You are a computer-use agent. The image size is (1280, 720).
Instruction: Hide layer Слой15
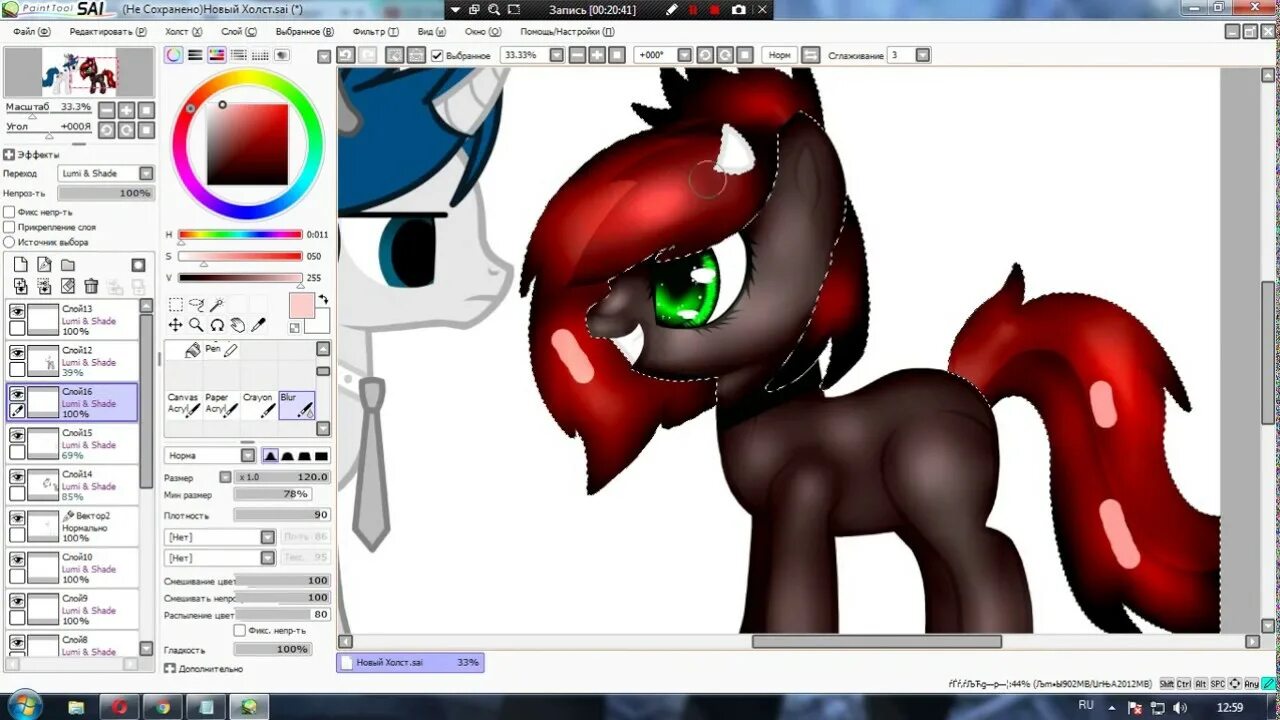click(17, 436)
